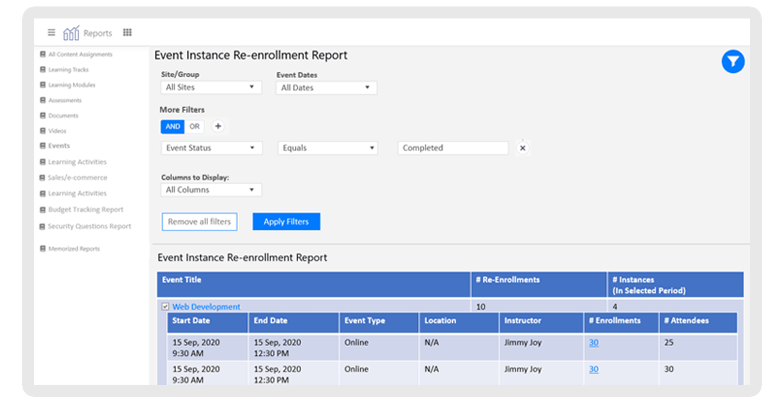Open the Event Dates All Dates dropdown
The image size is (784, 403).
326,88
